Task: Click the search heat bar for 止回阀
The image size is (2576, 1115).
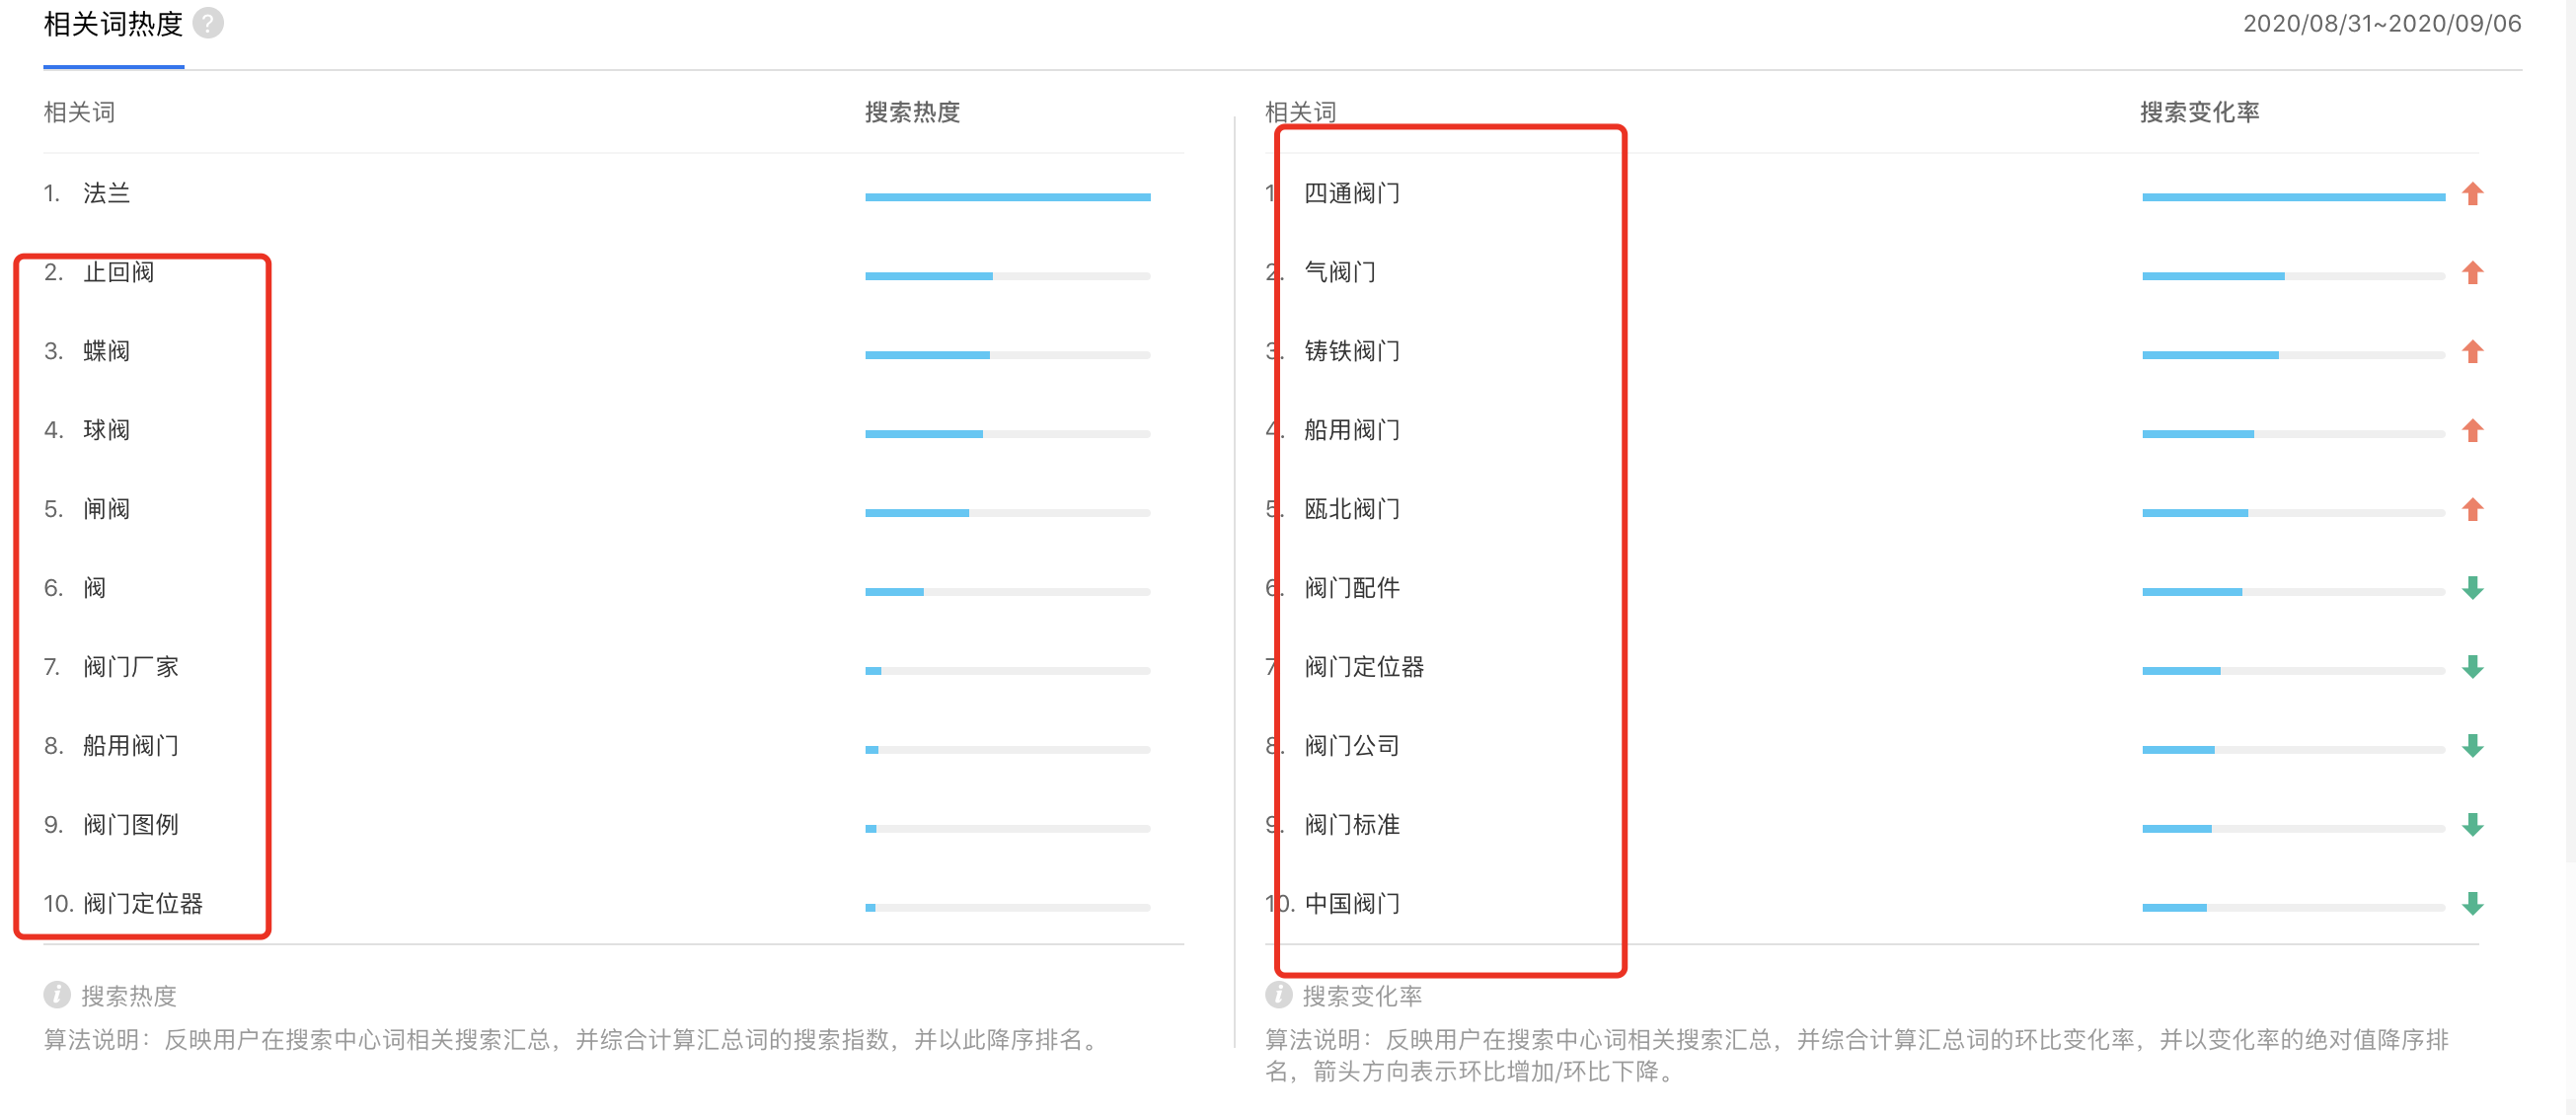Action: [x=1008, y=276]
